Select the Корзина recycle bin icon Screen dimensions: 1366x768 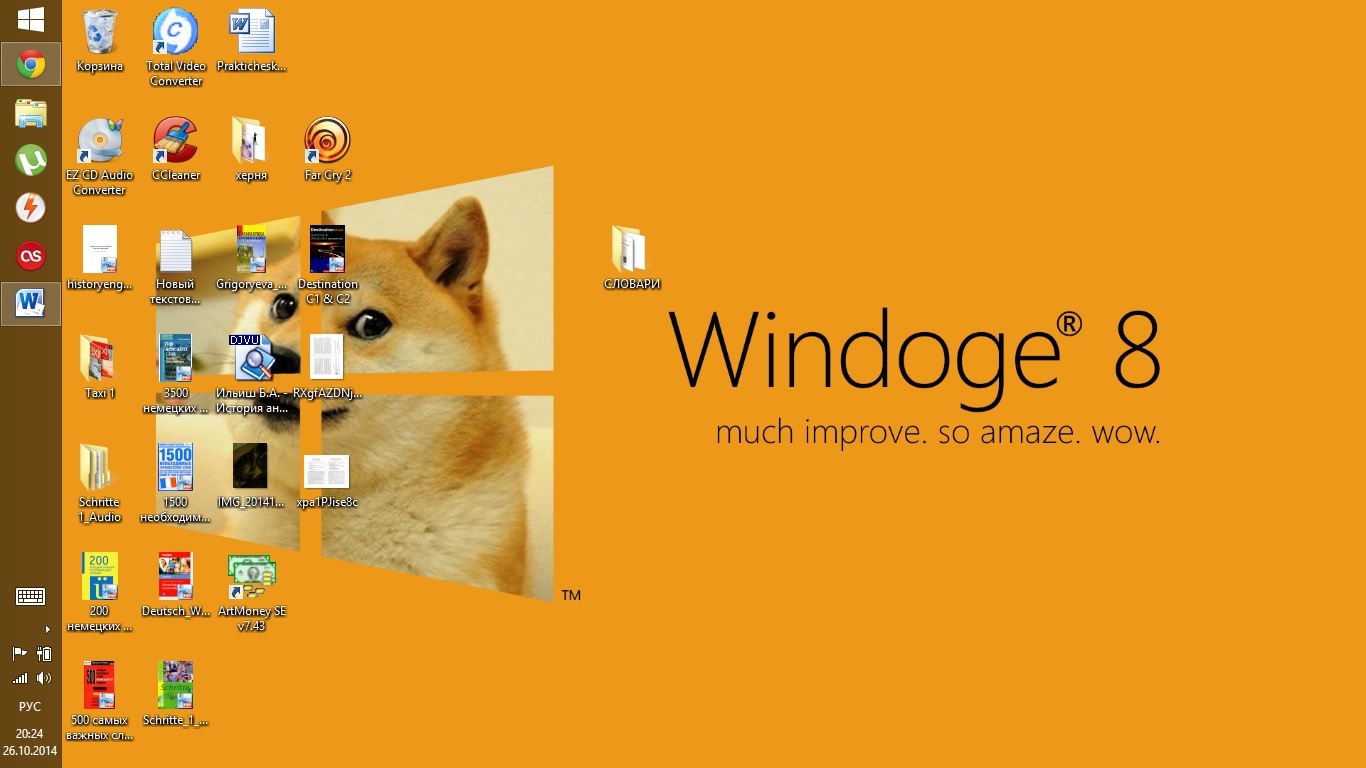click(100, 40)
